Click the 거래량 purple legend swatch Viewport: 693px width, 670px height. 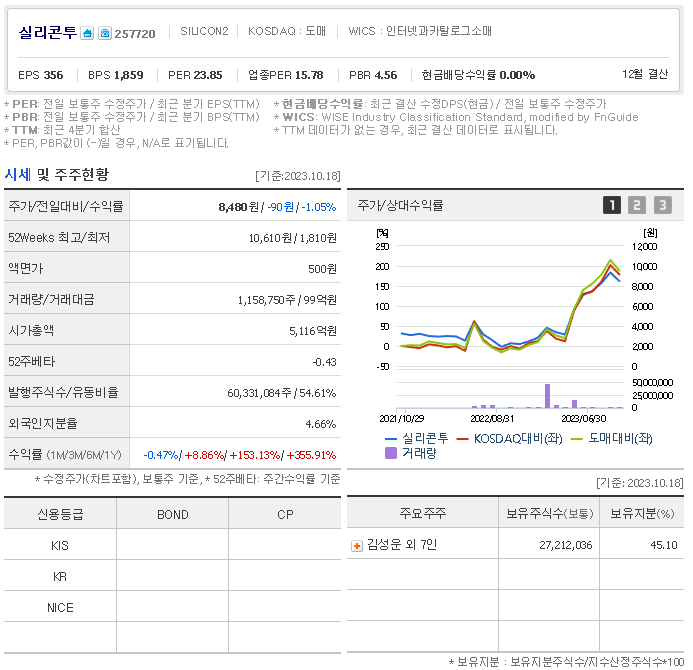(391, 453)
